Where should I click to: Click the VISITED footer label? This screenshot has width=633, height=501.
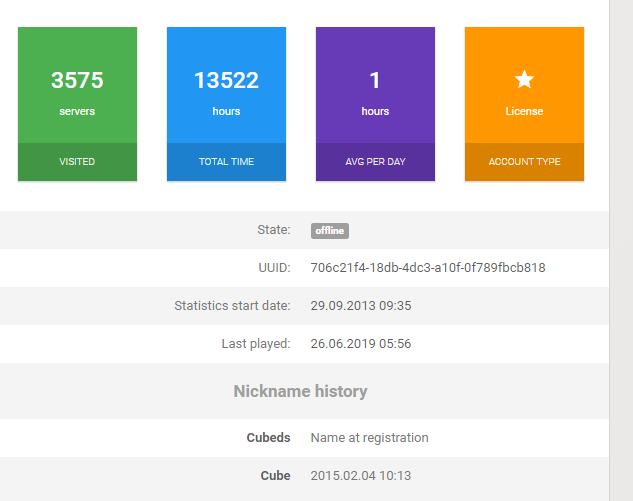(77, 161)
